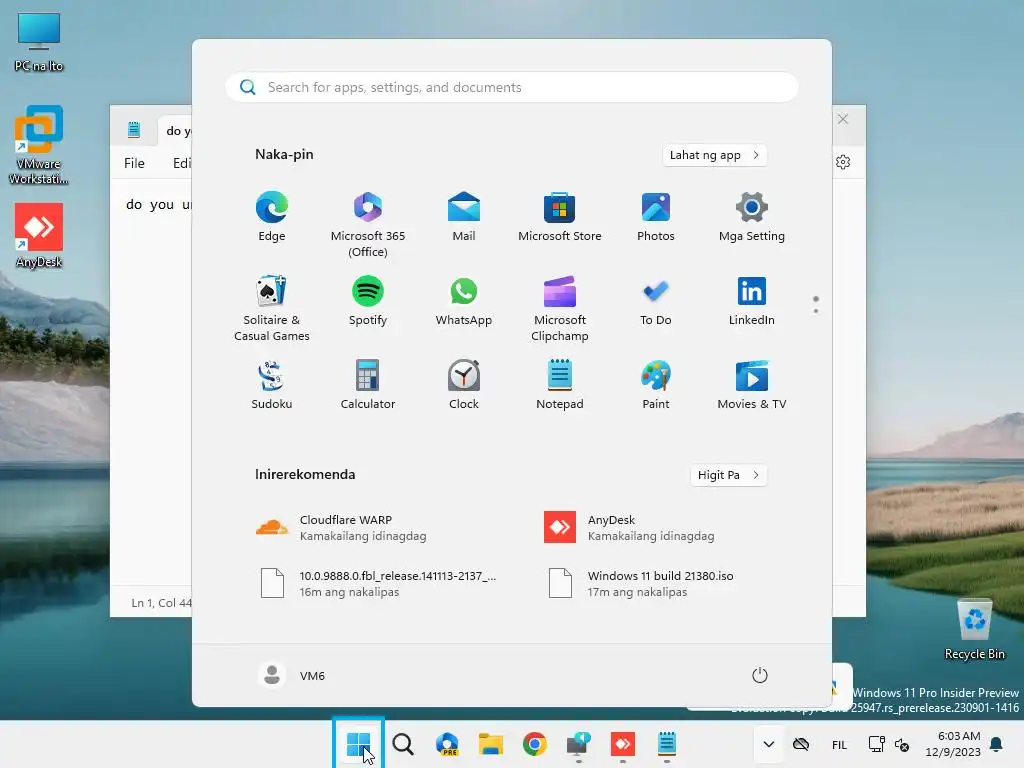1024x768 pixels.
Task: Launch Notepad from pinned apps
Action: point(560,385)
